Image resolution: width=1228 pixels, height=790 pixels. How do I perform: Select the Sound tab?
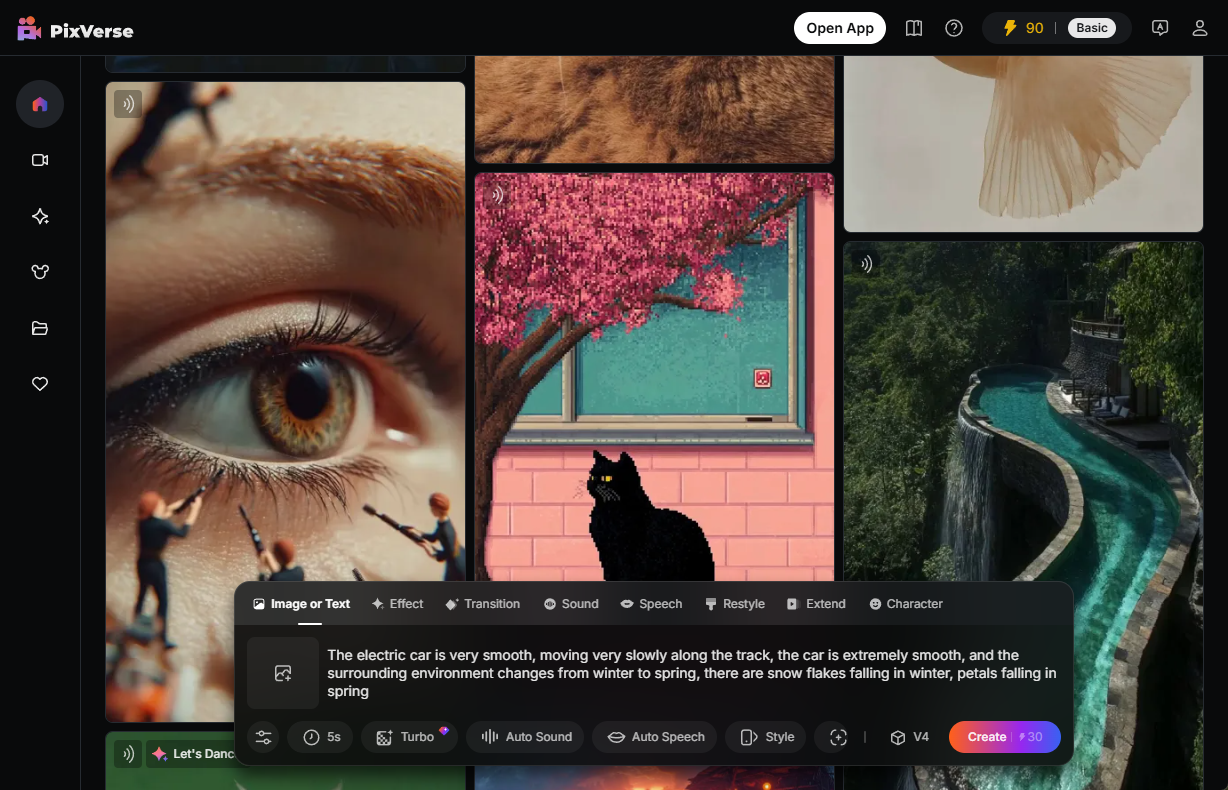pyautogui.click(x=571, y=604)
